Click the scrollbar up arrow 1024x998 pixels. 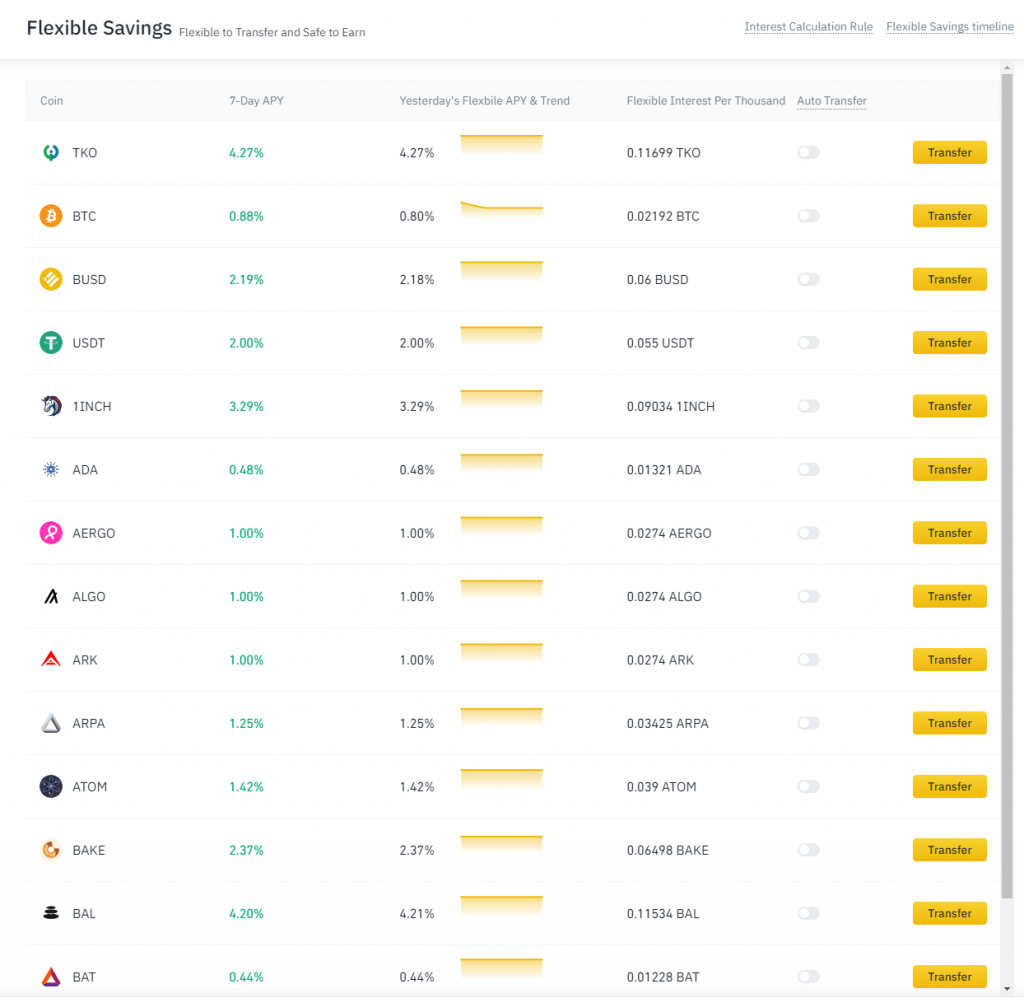click(1007, 68)
